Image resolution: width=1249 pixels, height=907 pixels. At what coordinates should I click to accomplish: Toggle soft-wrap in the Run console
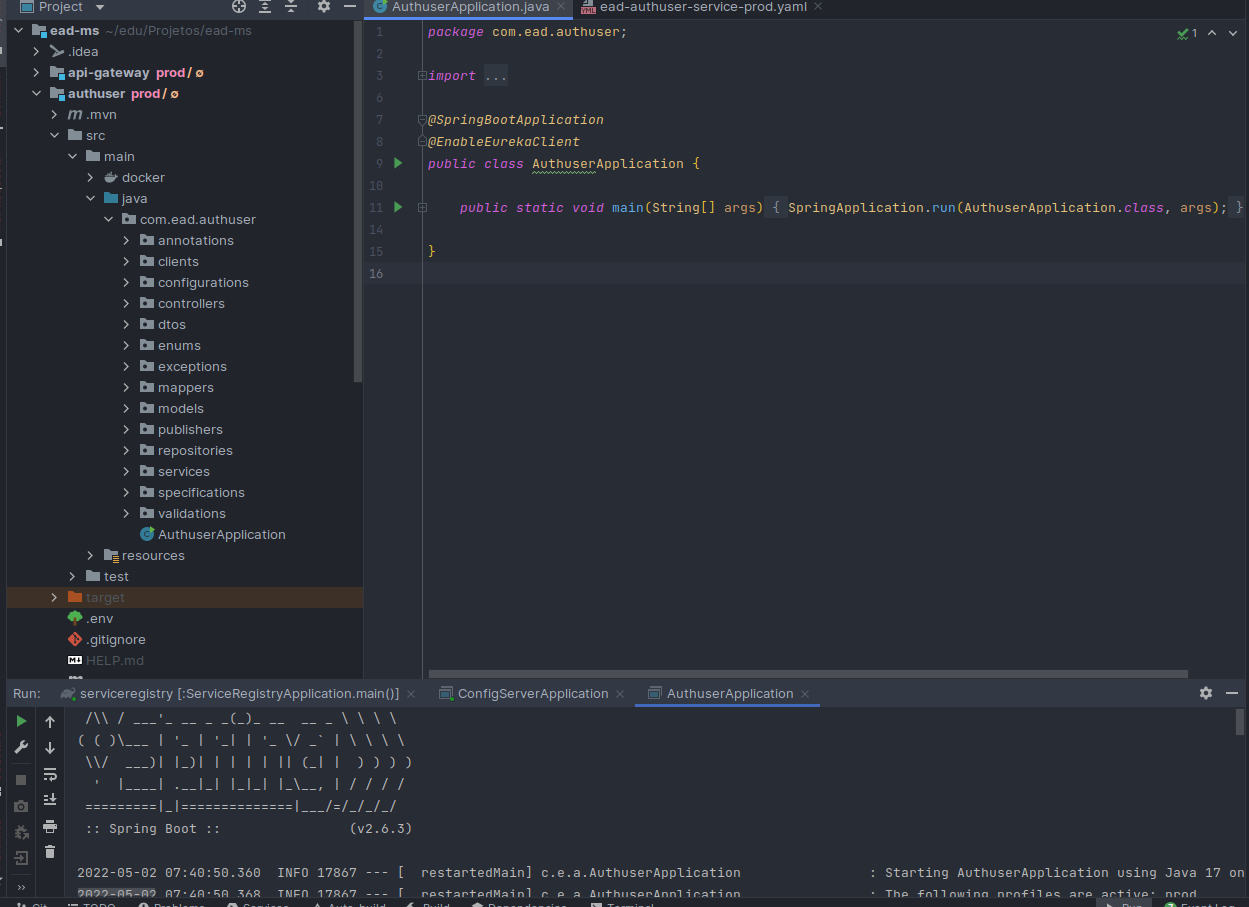(50, 774)
